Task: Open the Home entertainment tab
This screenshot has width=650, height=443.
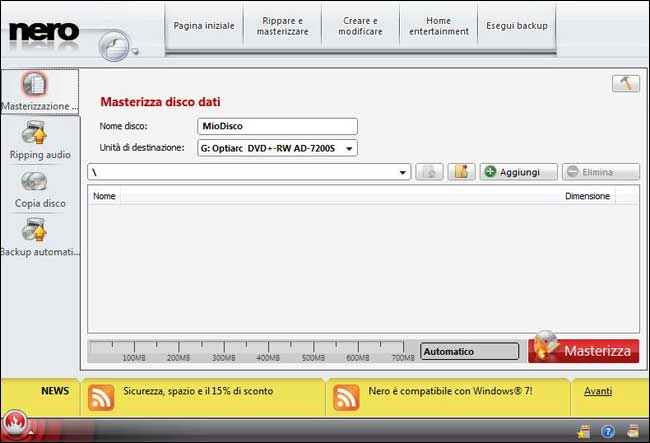Action: [438, 25]
